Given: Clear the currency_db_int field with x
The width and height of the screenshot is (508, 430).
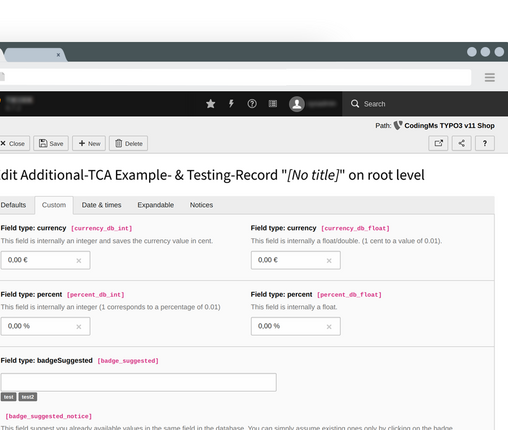Looking at the screenshot, I should (x=79, y=261).
